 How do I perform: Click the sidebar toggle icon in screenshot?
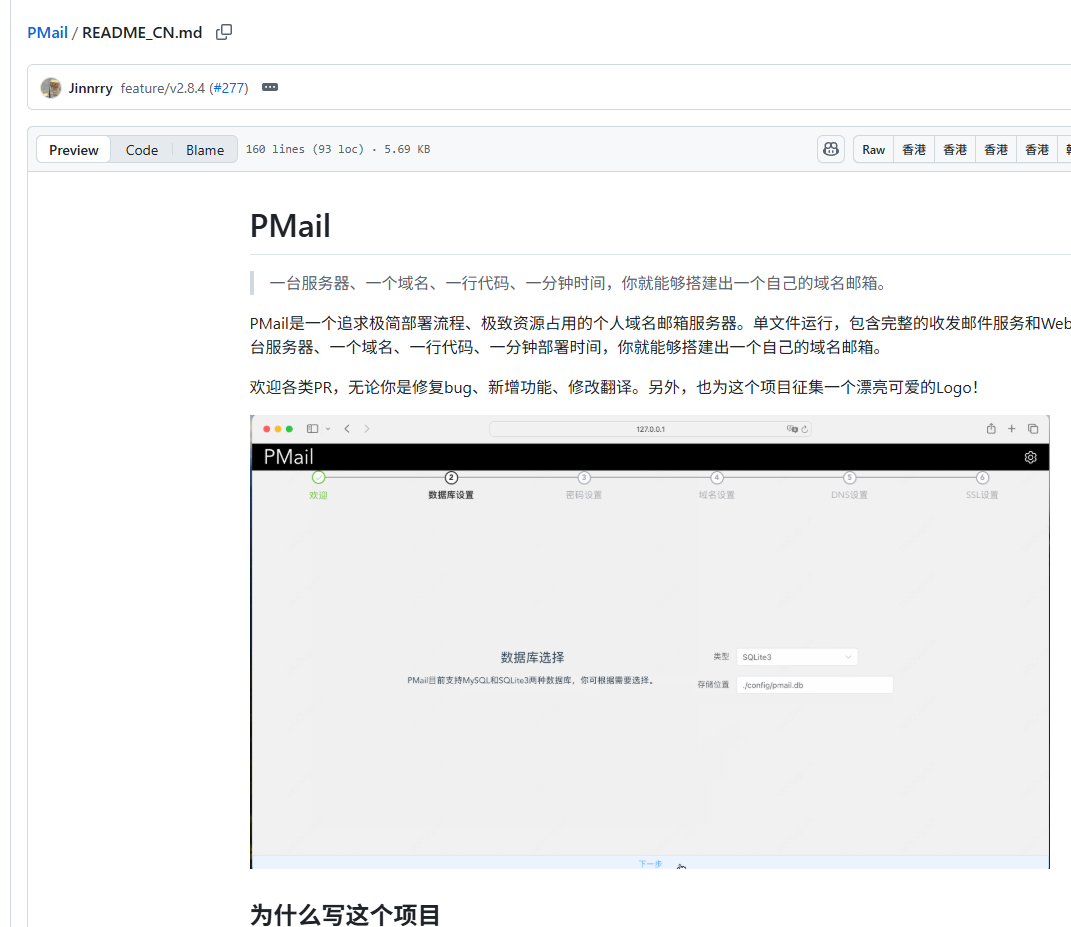coord(313,429)
